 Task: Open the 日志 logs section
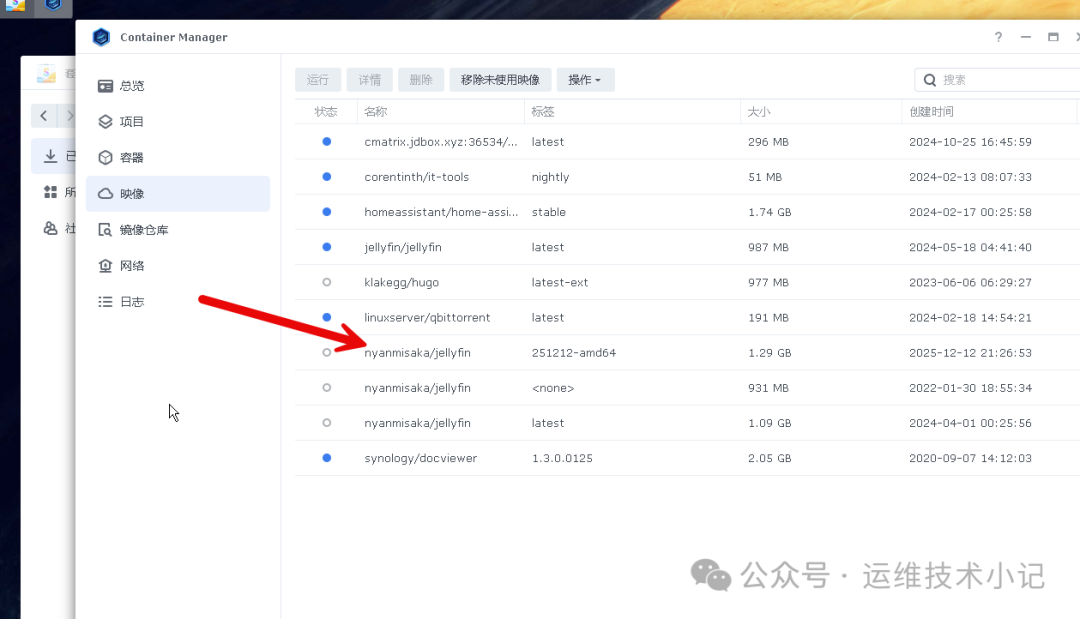[178, 302]
